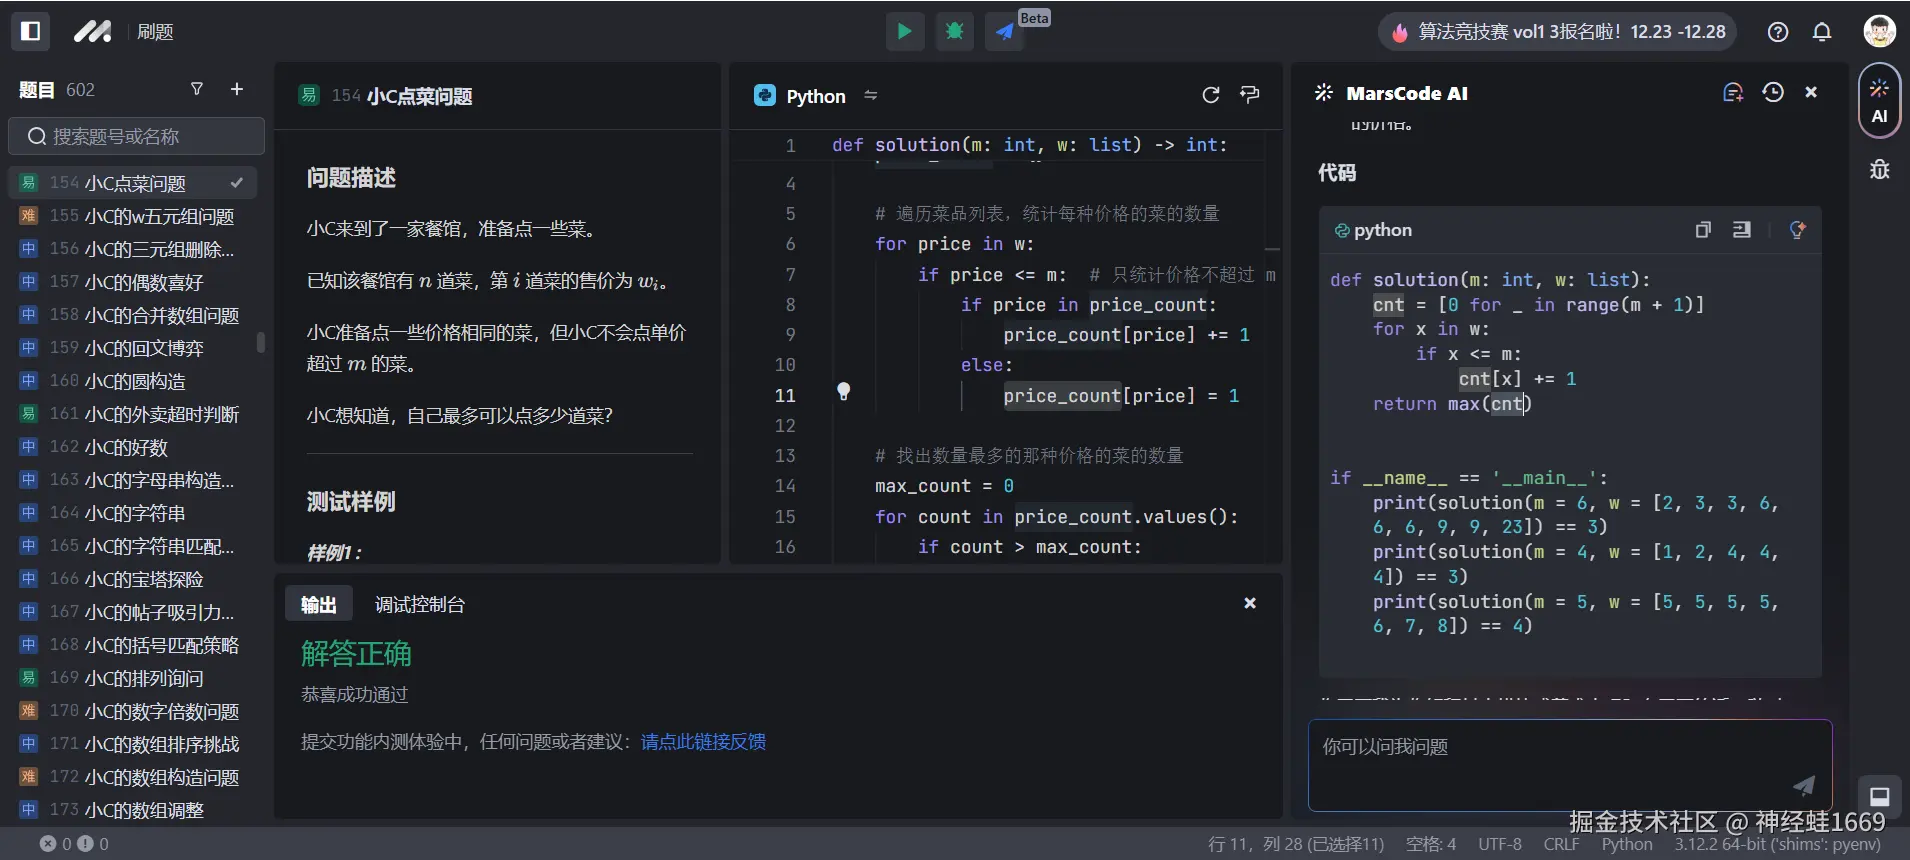Image resolution: width=1910 pixels, height=860 pixels.
Task: Open the 算法竞技赛 vol1 announcement banner
Action: (x=1558, y=32)
